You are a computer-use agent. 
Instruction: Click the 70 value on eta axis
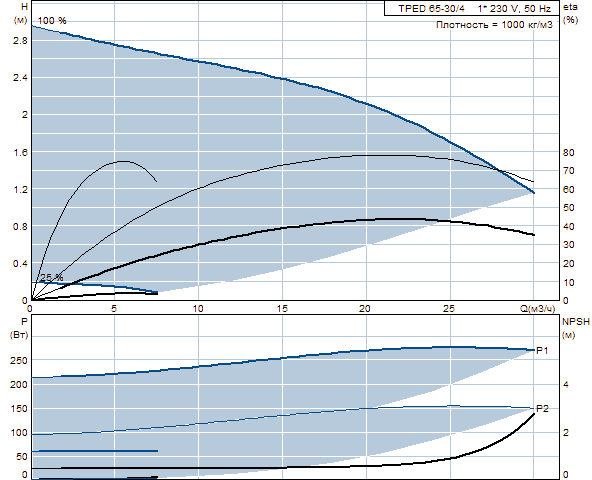point(569,171)
